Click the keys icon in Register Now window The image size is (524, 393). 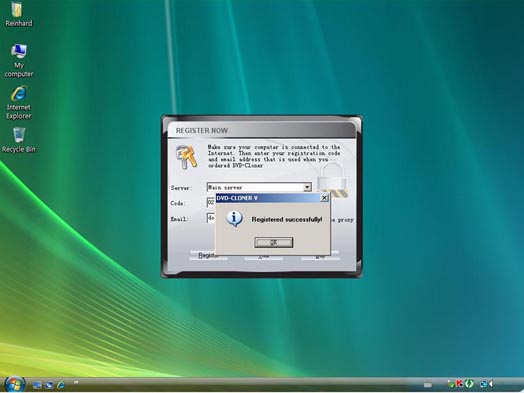coord(186,157)
